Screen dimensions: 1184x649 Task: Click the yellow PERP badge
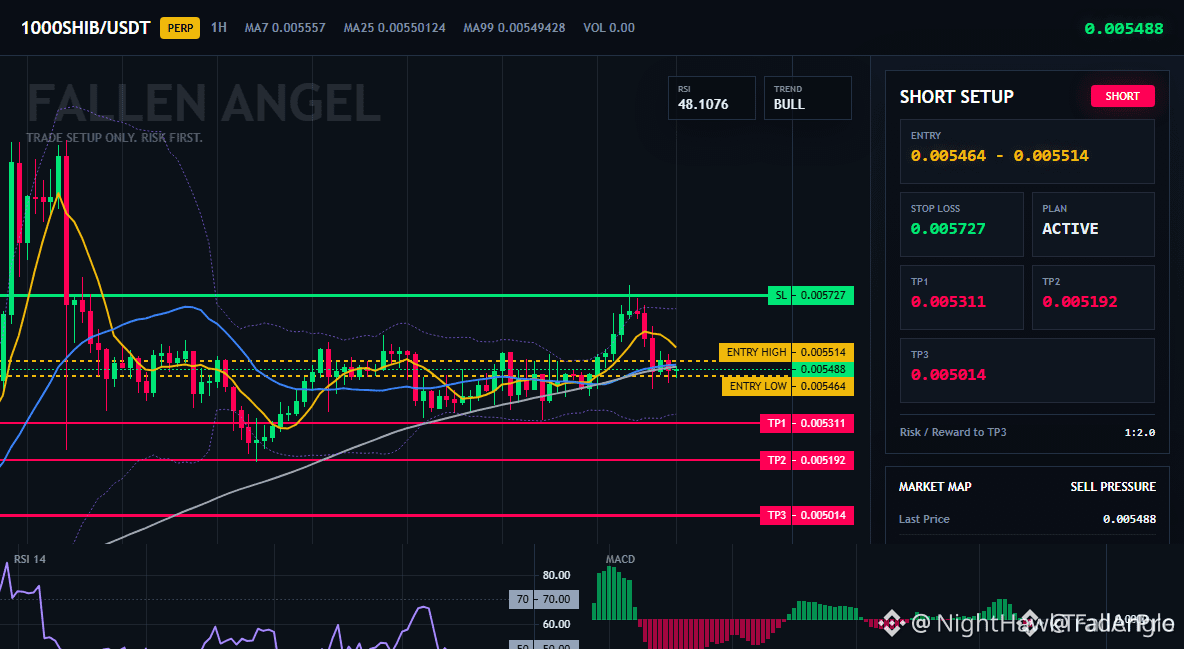click(180, 28)
